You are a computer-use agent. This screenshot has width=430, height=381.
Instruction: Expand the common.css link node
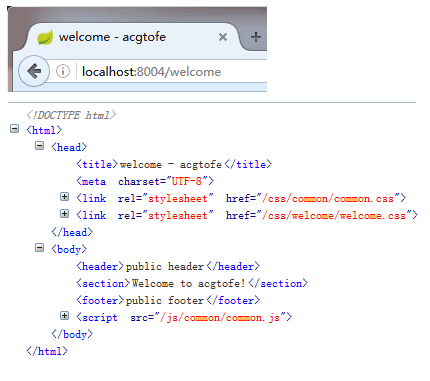[x=65, y=196]
